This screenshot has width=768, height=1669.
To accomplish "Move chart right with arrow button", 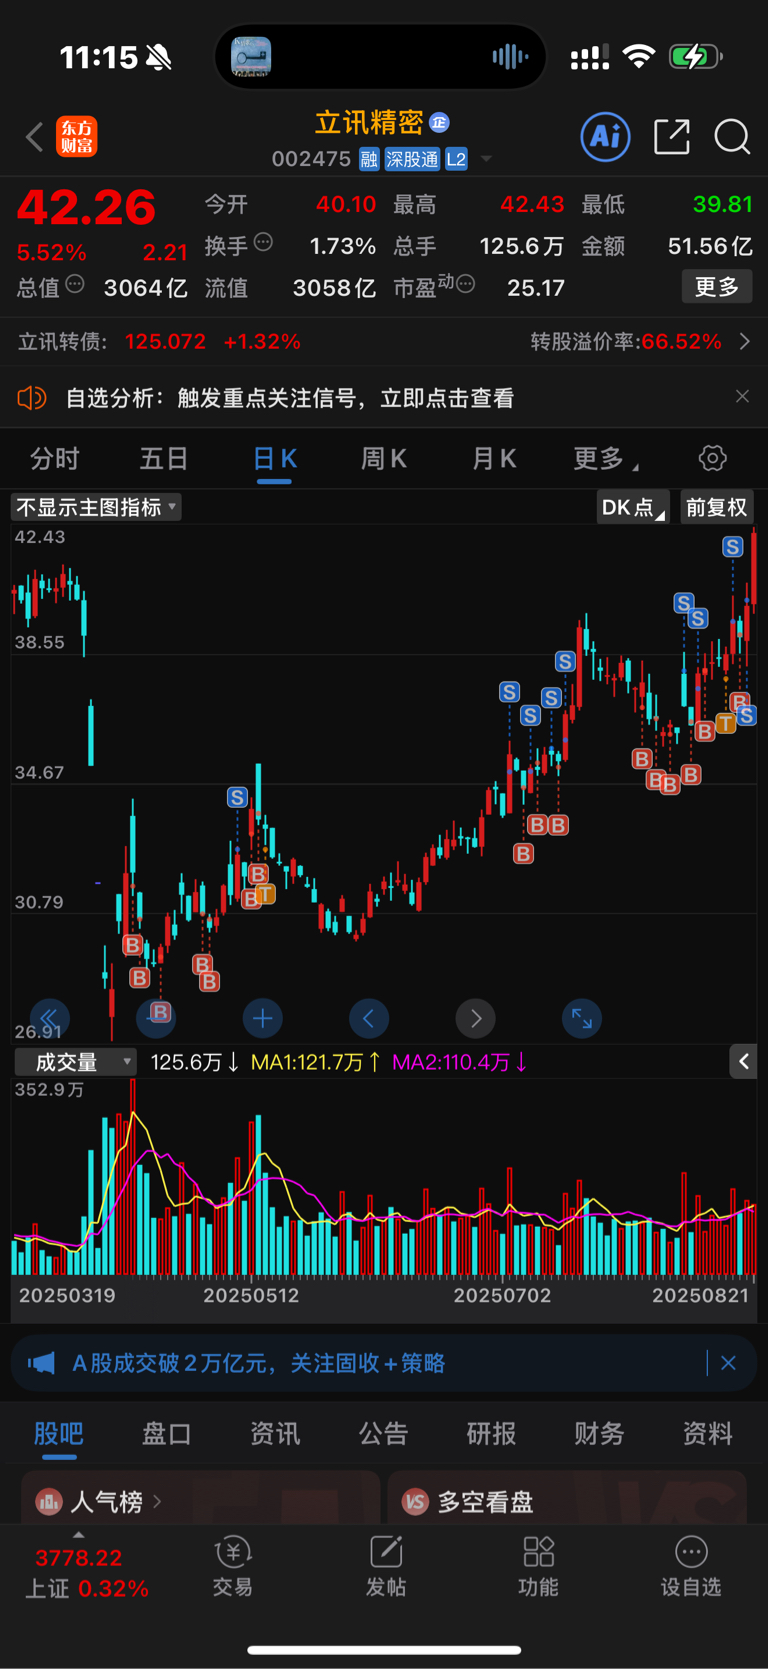I will [x=476, y=1018].
